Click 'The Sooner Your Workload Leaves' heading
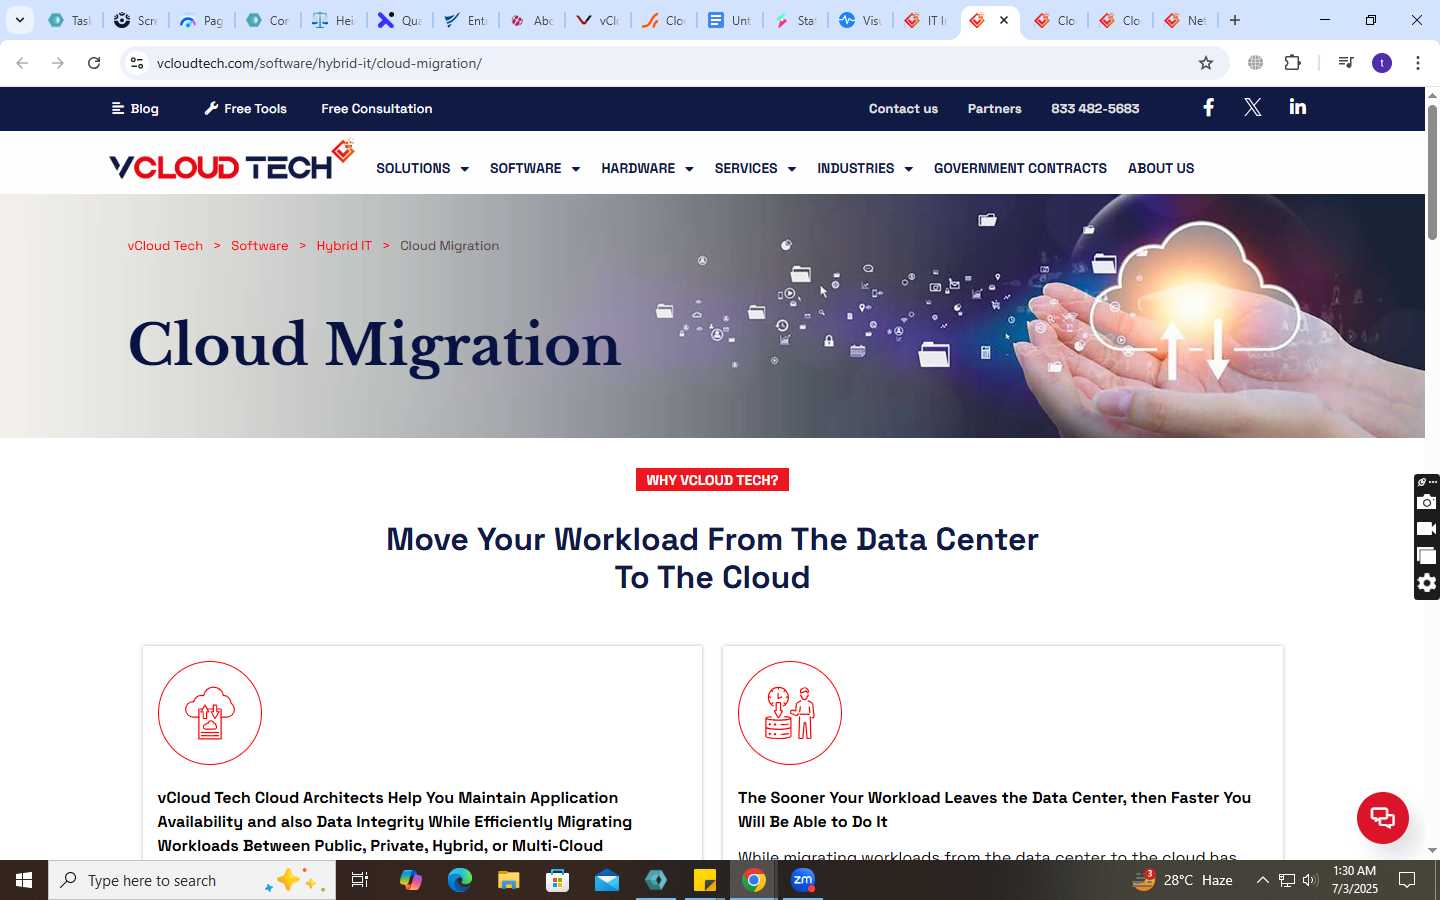The height and width of the screenshot is (900, 1440). coord(994,809)
